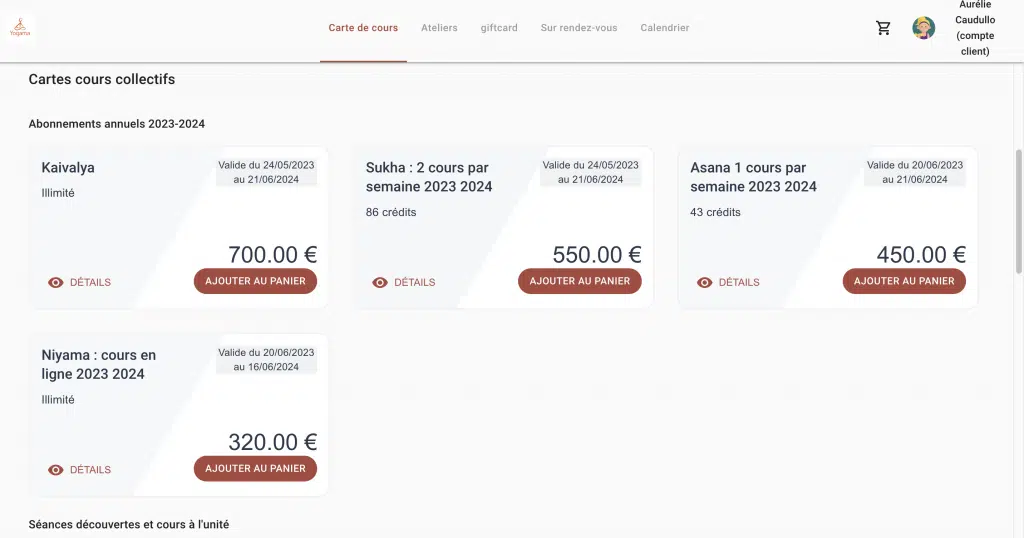The height and width of the screenshot is (538, 1024).
Task: Go to the giftcard tab
Action: [499, 28]
